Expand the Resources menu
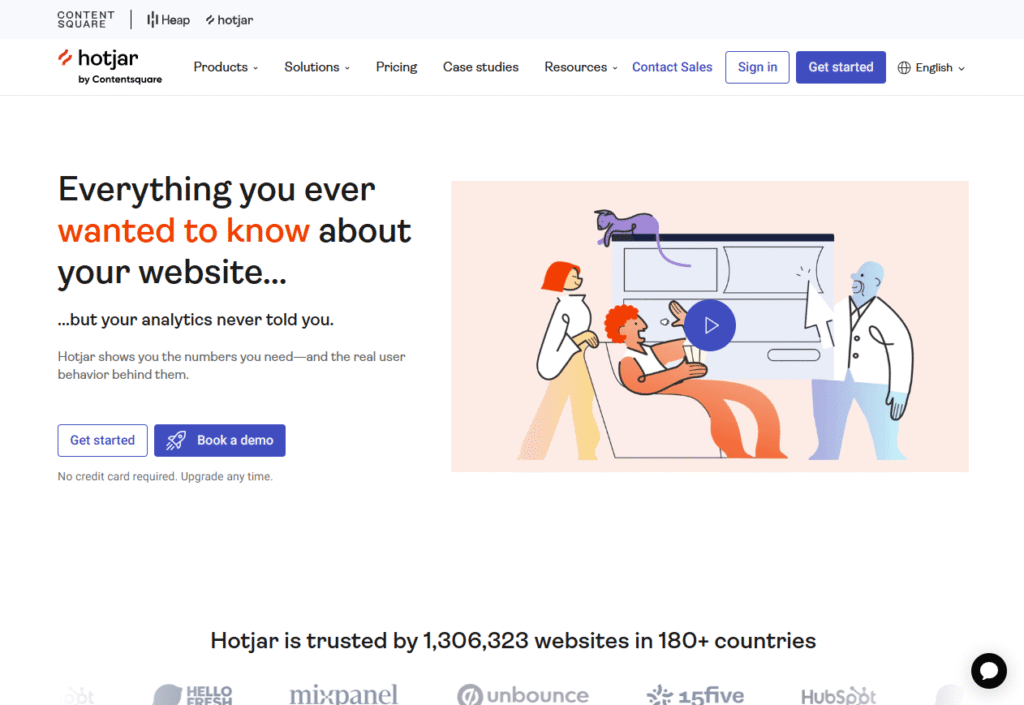 coord(581,67)
